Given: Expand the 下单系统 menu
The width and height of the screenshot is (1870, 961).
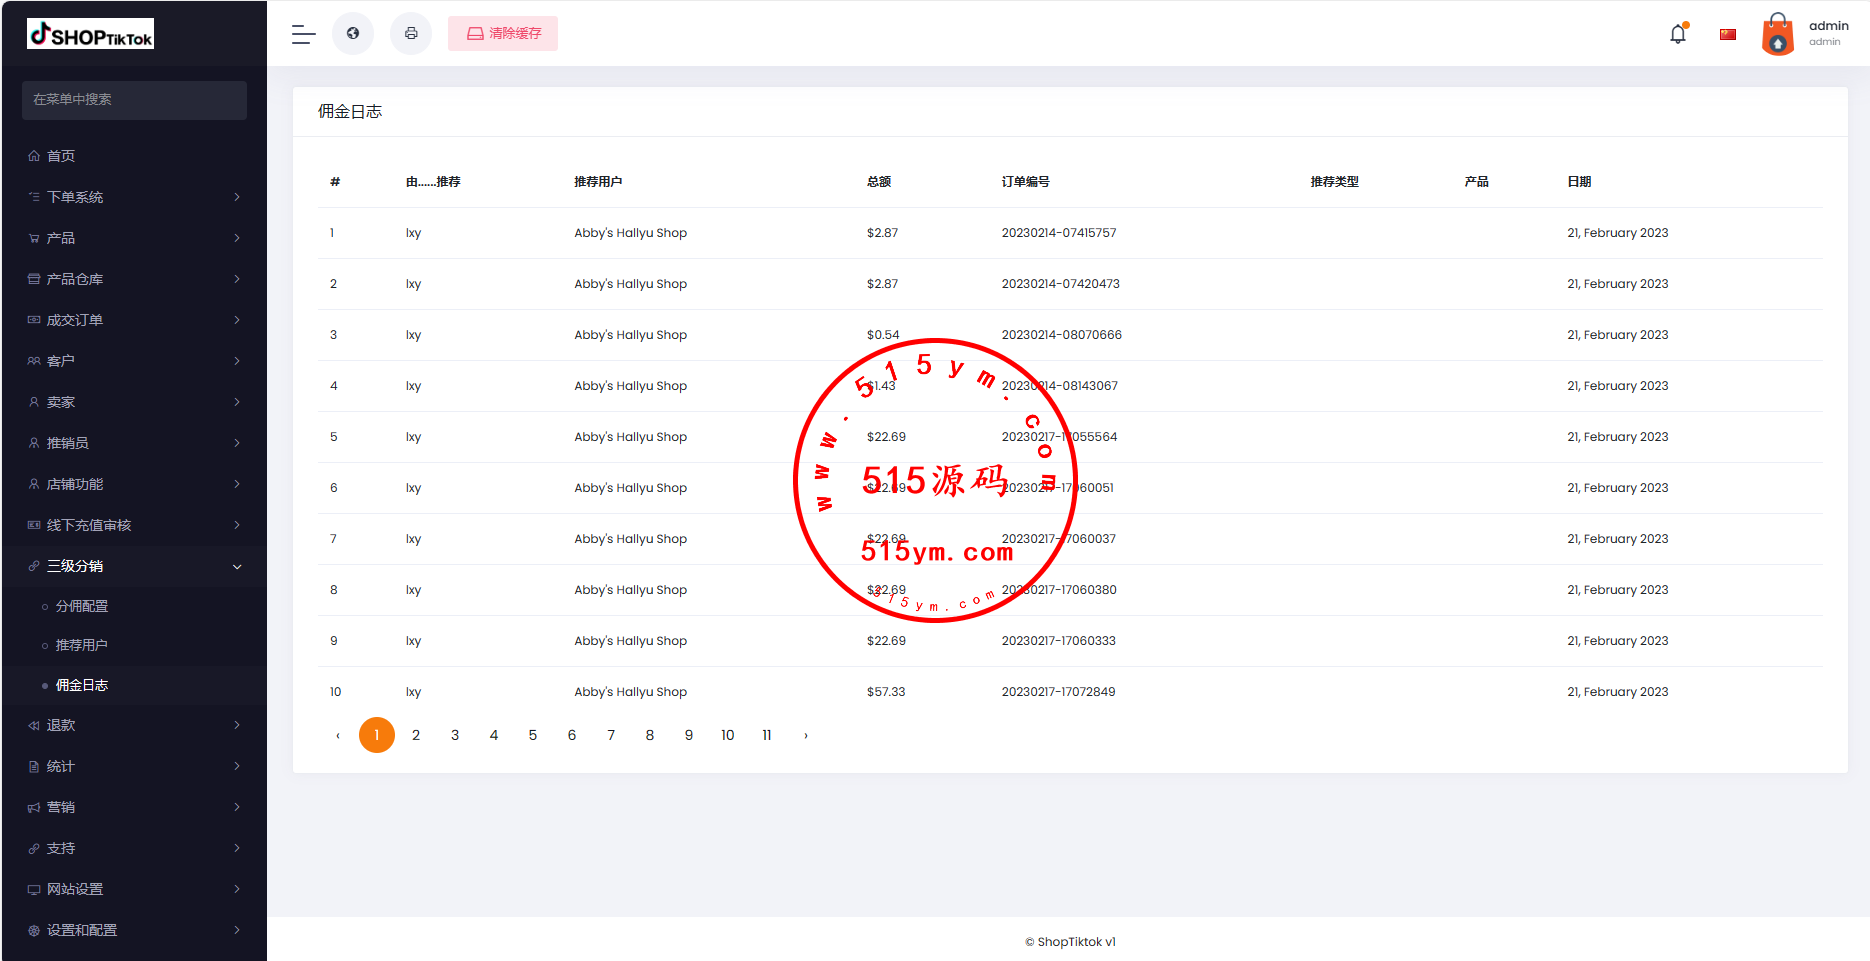Looking at the screenshot, I should (x=134, y=197).
